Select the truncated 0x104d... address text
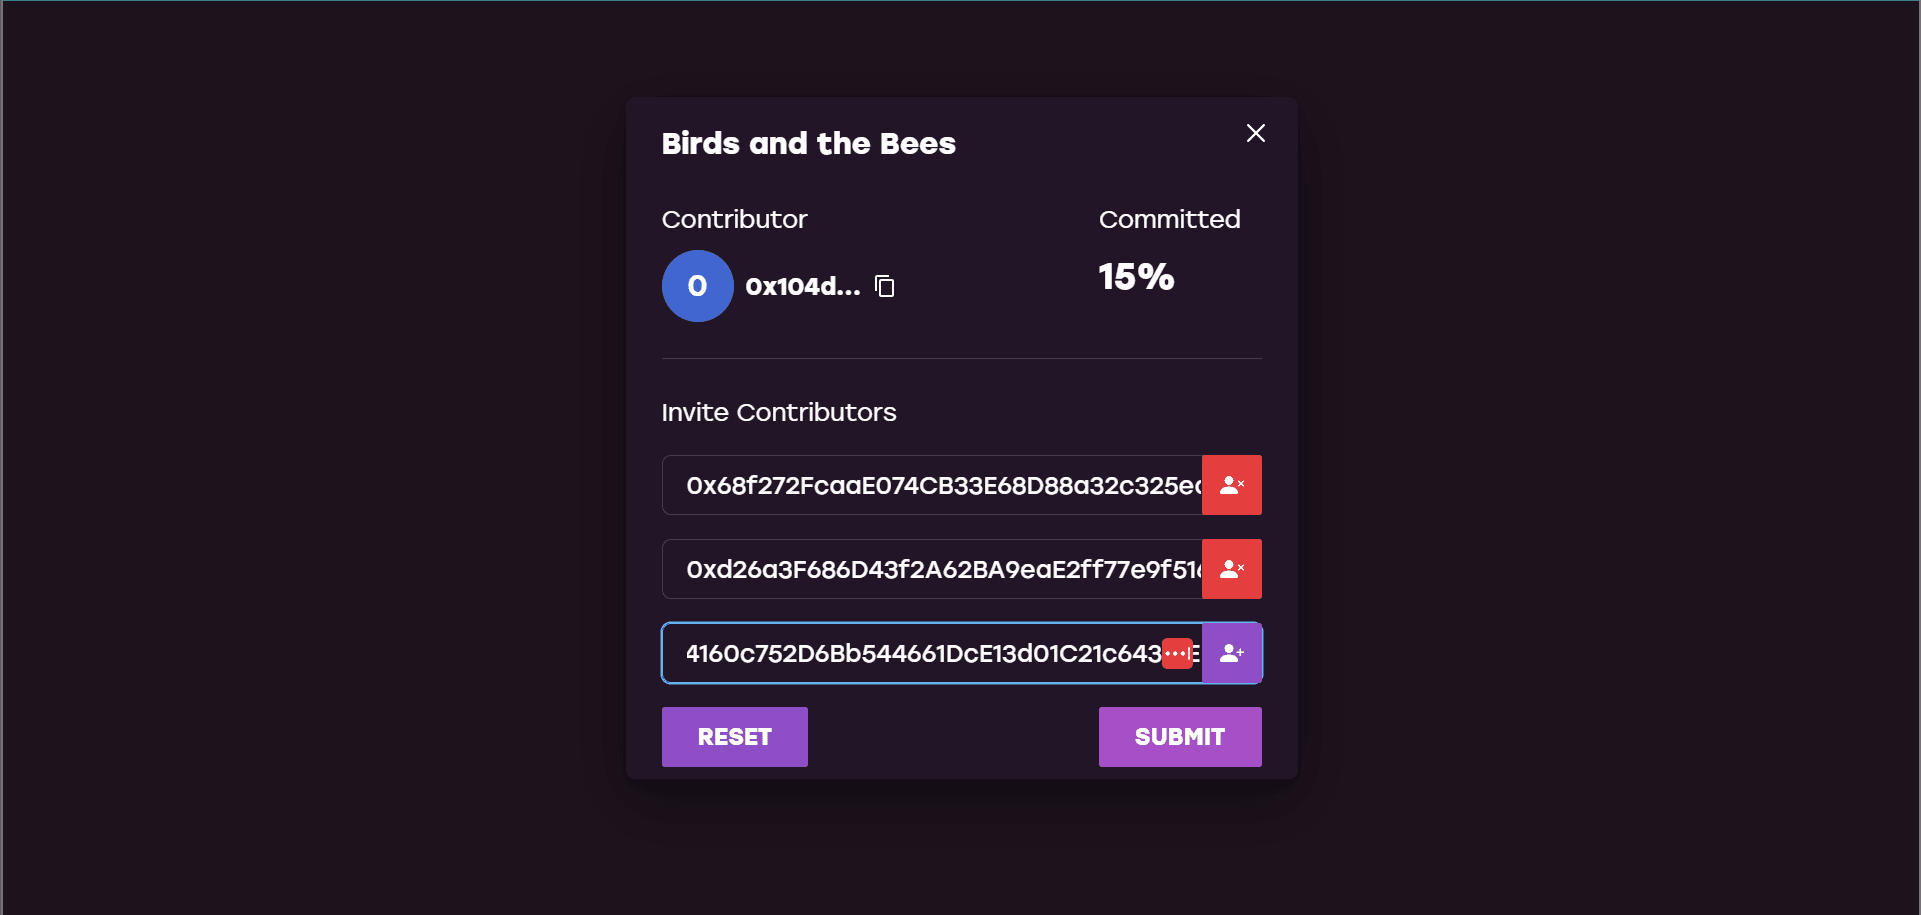The height and width of the screenshot is (915, 1921). pyautogui.click(x=802, y=287)
